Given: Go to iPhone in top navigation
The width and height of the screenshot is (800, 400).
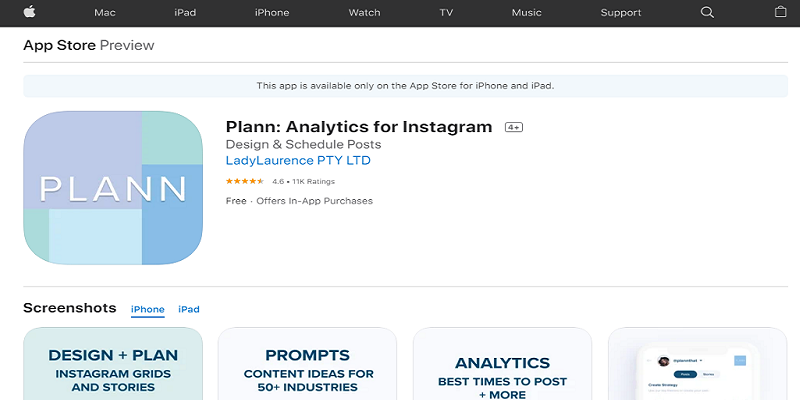Looking at the screenshot, I should (x=272, y=13).
